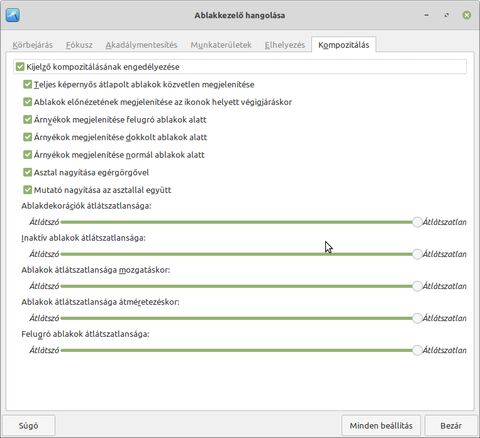Go to the Munkaterületek tab
This screenshot has height=438, width=480.
point(221,45)
